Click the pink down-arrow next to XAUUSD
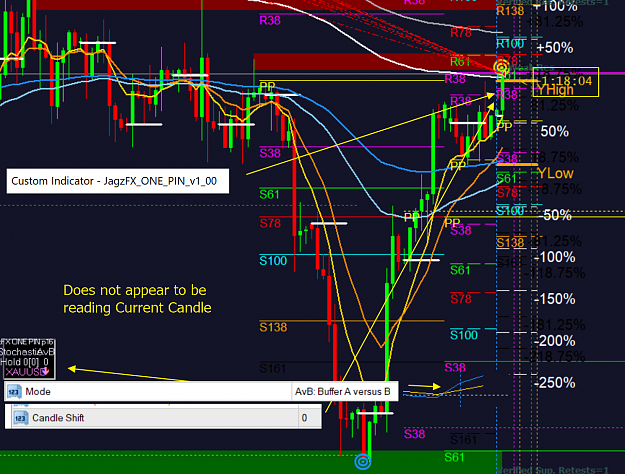Screen dimensions: 625x474 click(45, 372)
